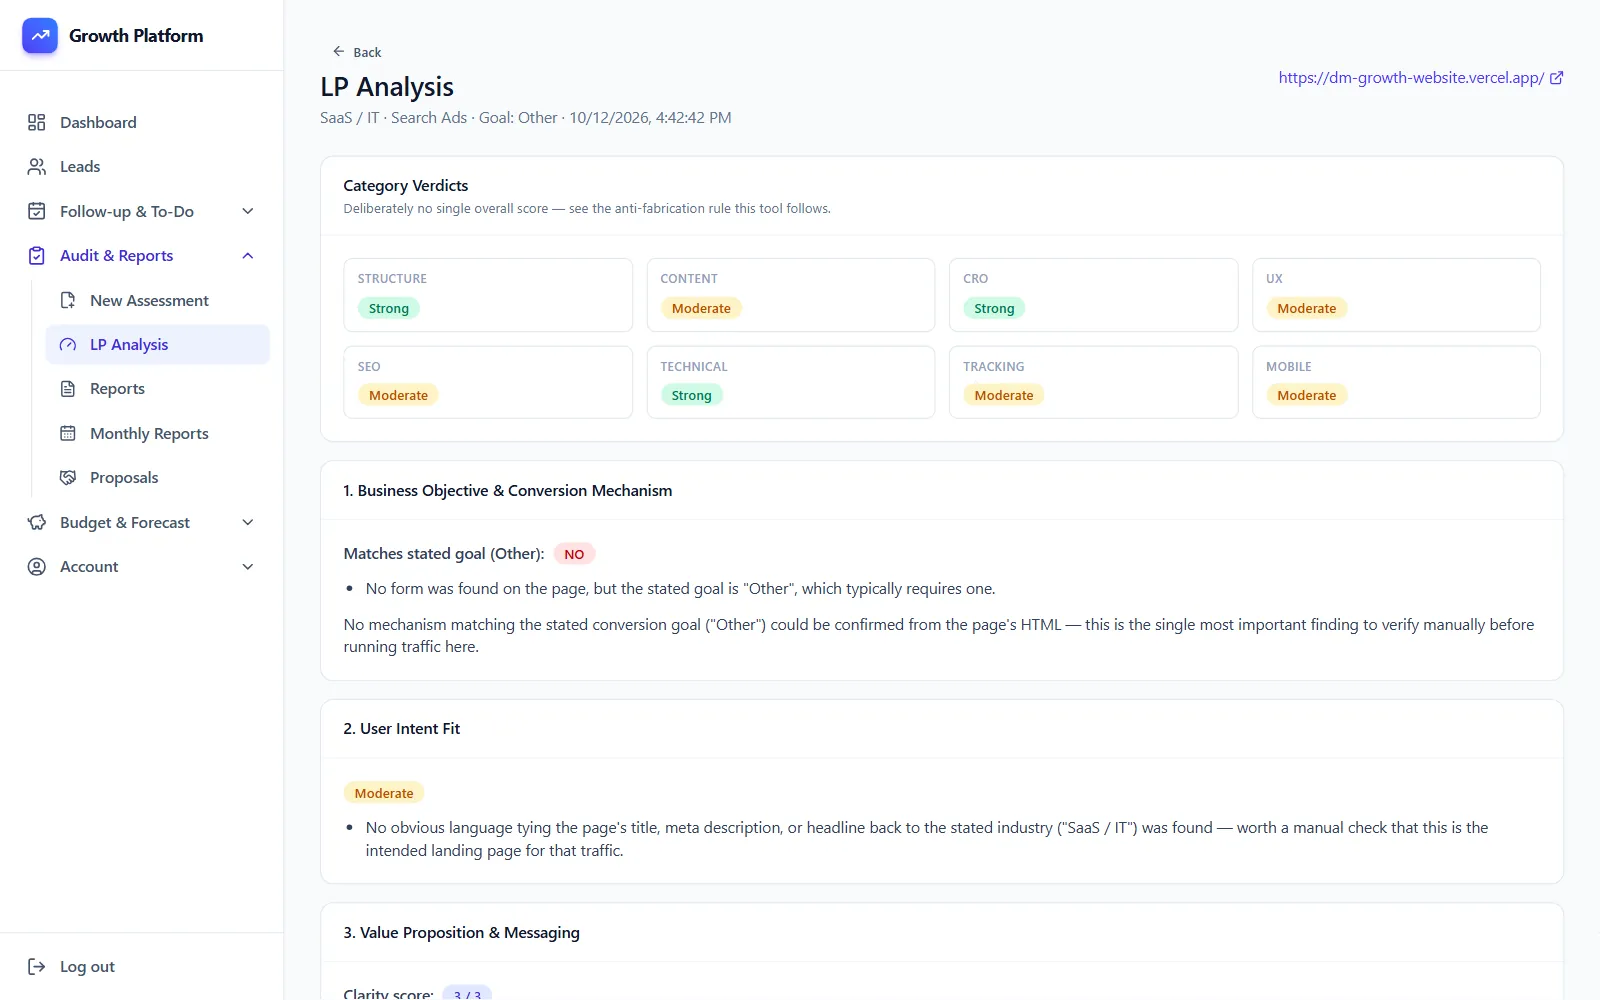Click the New Assessment file icon
Viewport: 1600px width, 1000px height.
(x=68, y=301)
